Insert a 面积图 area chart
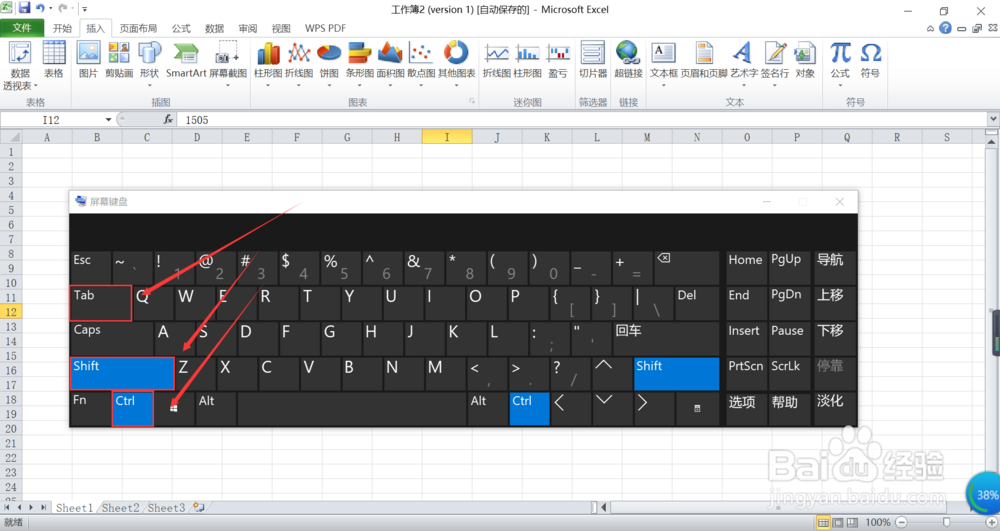 [390, 64]
